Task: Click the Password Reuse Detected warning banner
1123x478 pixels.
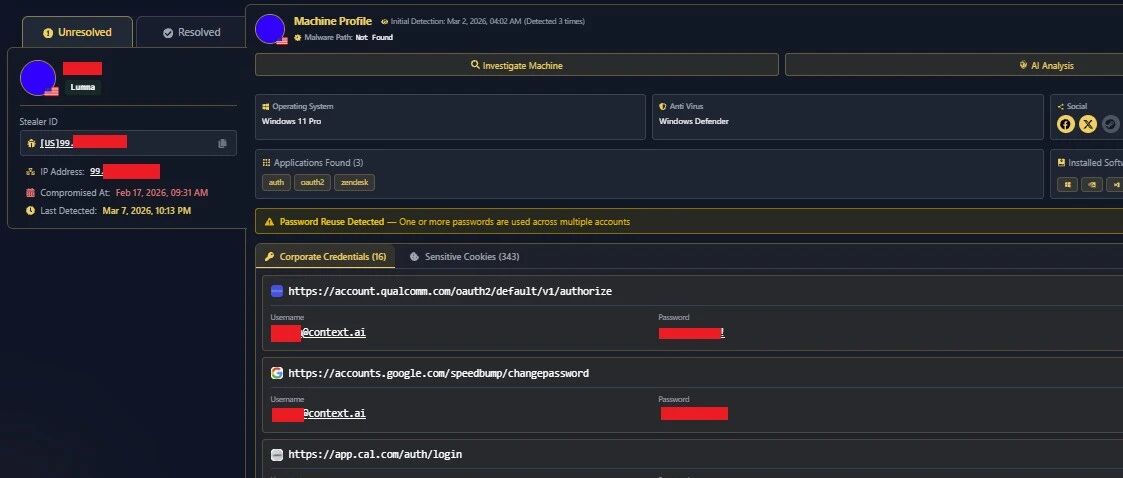Action: point(689,221)
